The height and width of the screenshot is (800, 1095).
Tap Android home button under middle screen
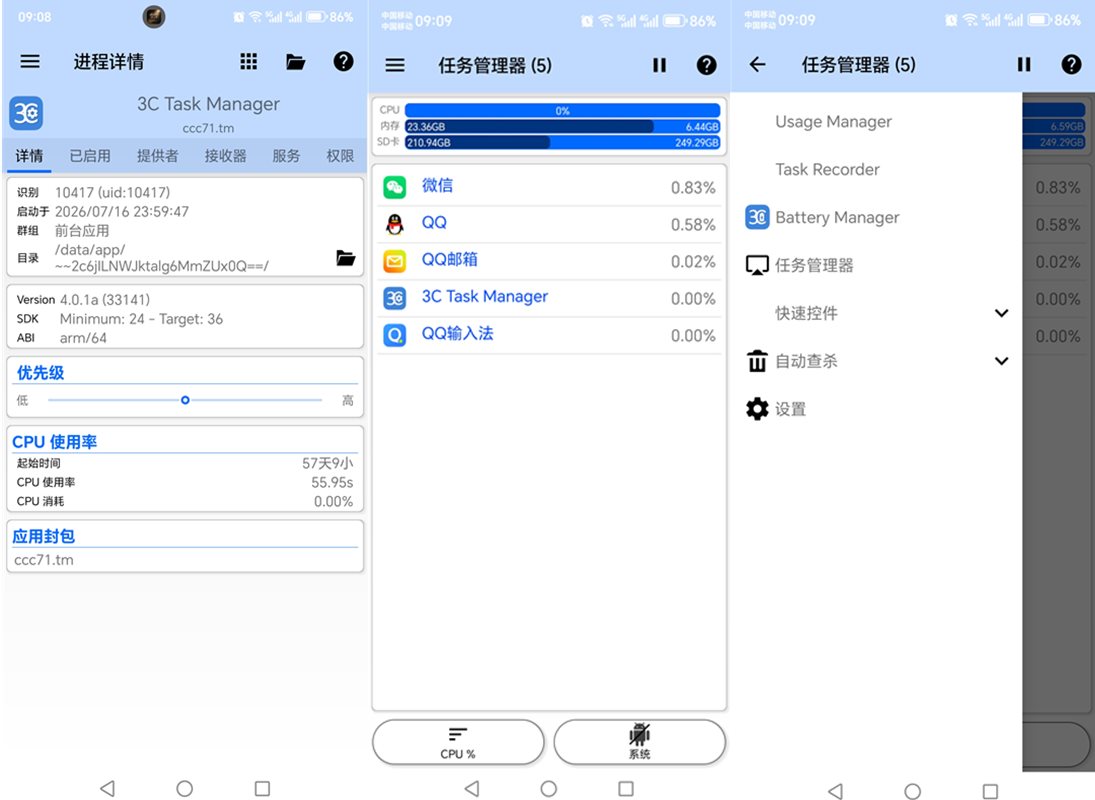pyautogui.click(x=549, y=789)
